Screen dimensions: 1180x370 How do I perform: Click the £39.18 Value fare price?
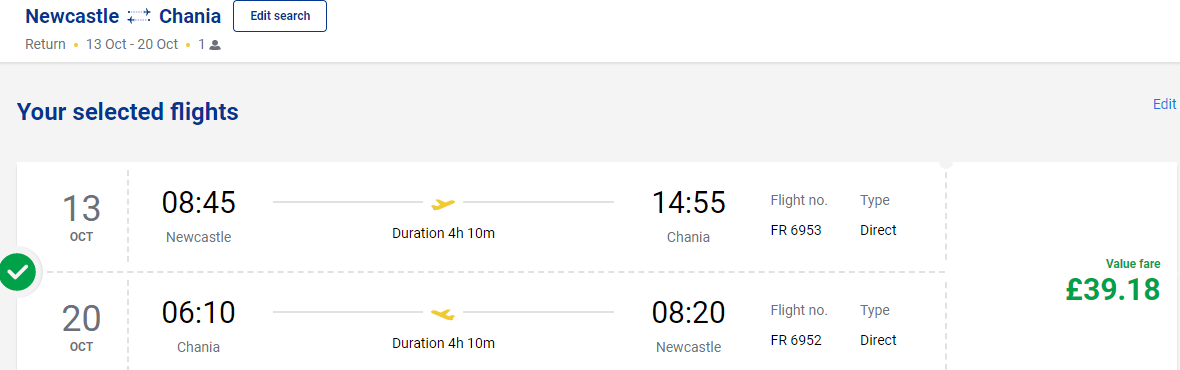(x=1113, y=290)
